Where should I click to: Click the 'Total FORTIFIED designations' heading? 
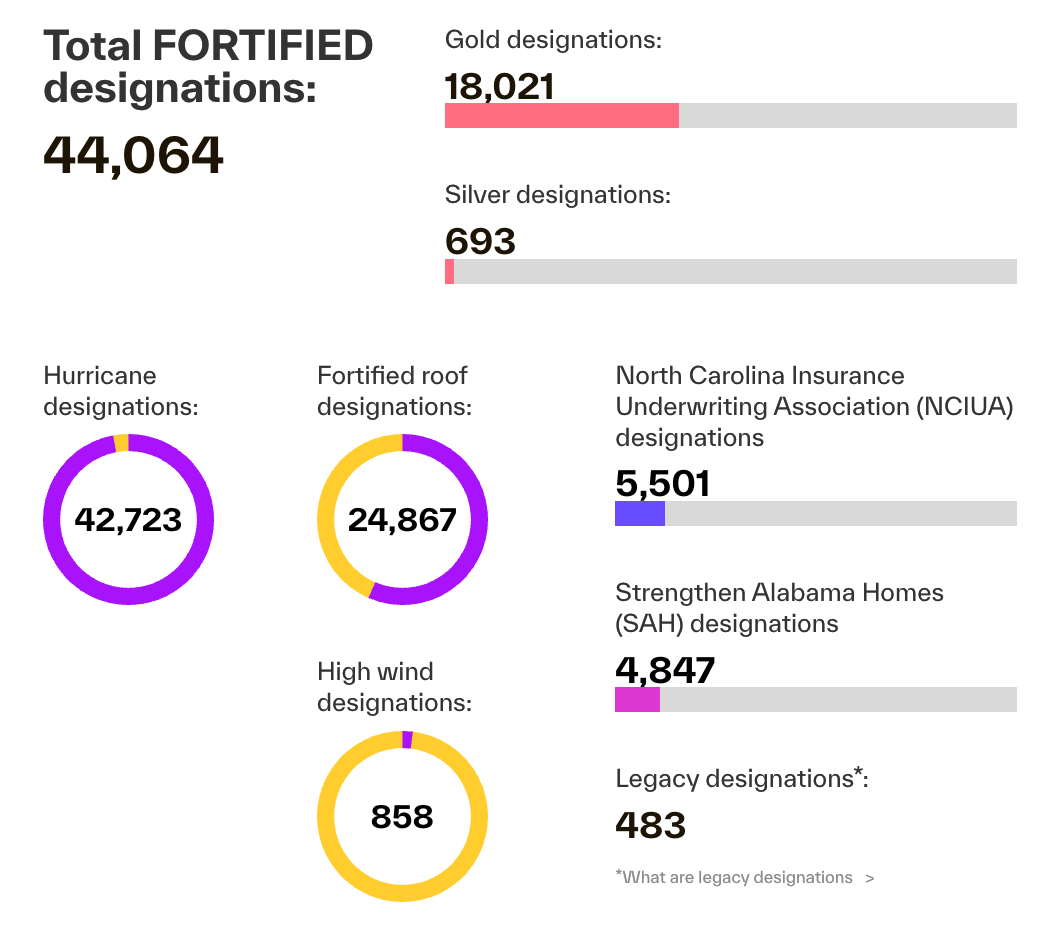tap(208, 66)
